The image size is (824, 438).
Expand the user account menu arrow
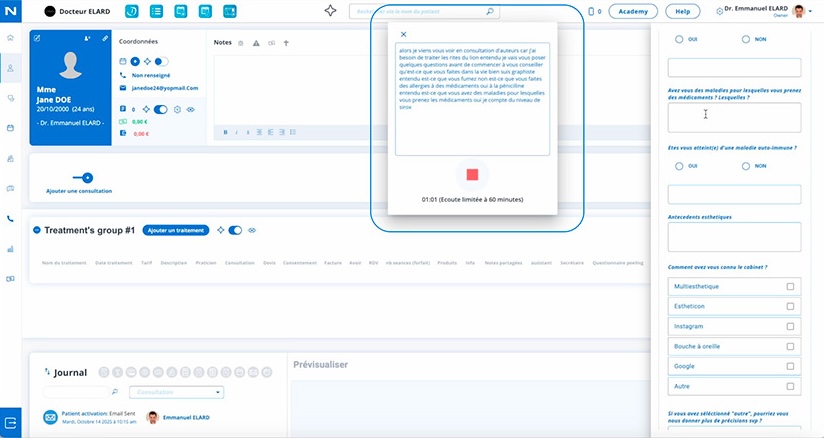click(811, 12)
